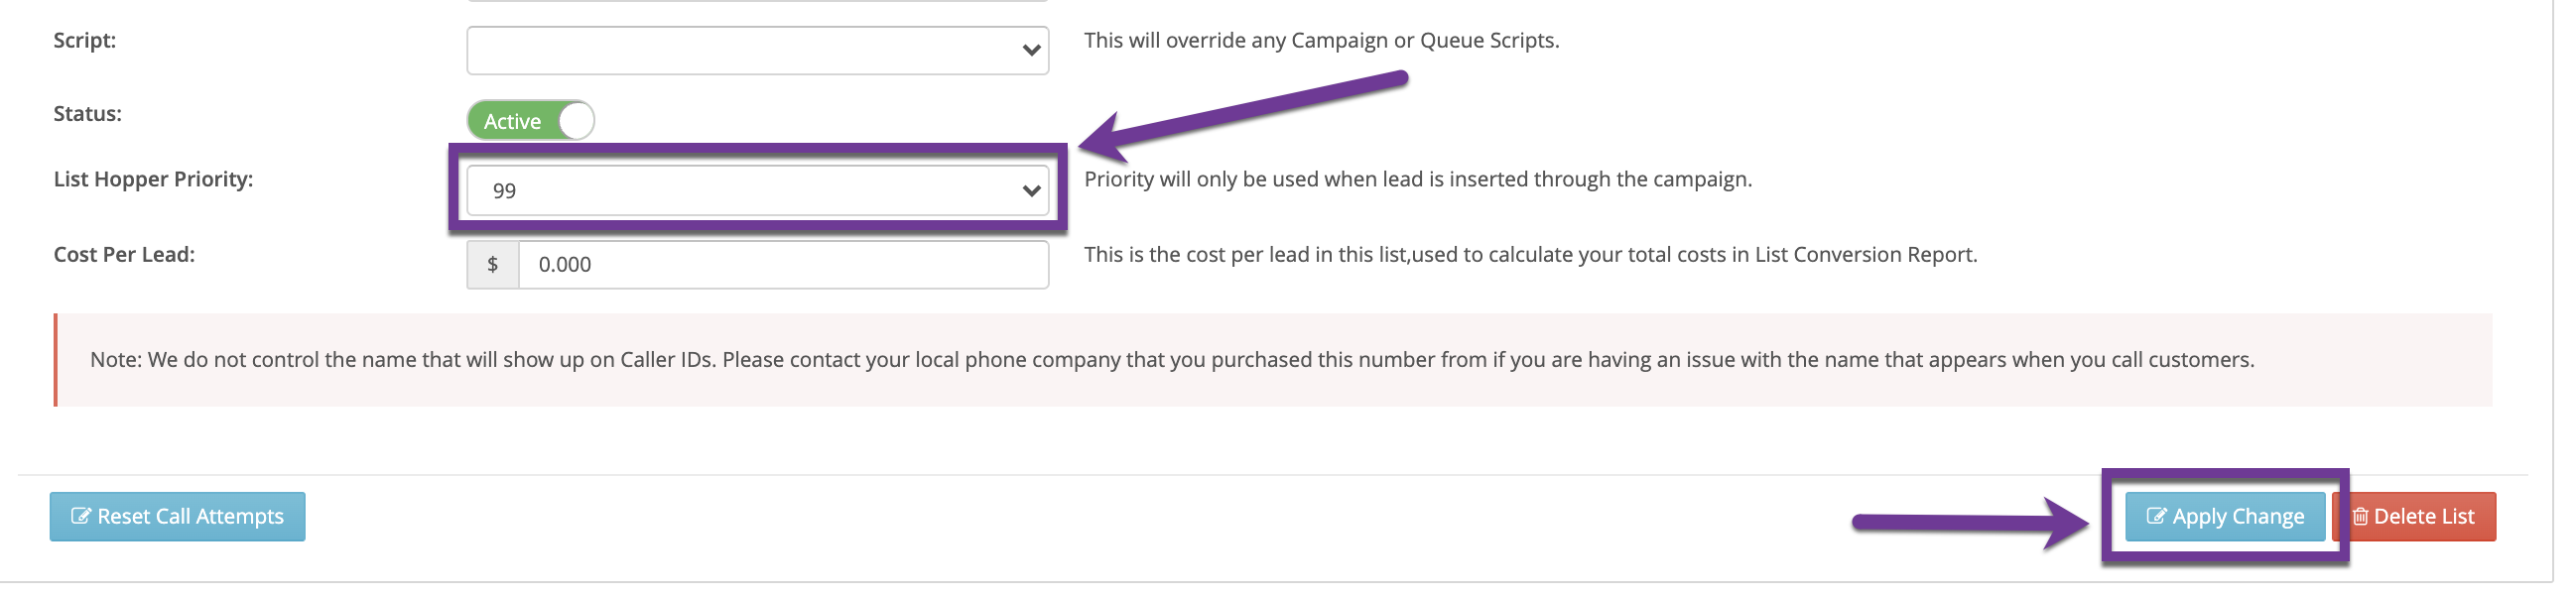Click the "Status:" field label
The image size is (2576, 597).
88,114
